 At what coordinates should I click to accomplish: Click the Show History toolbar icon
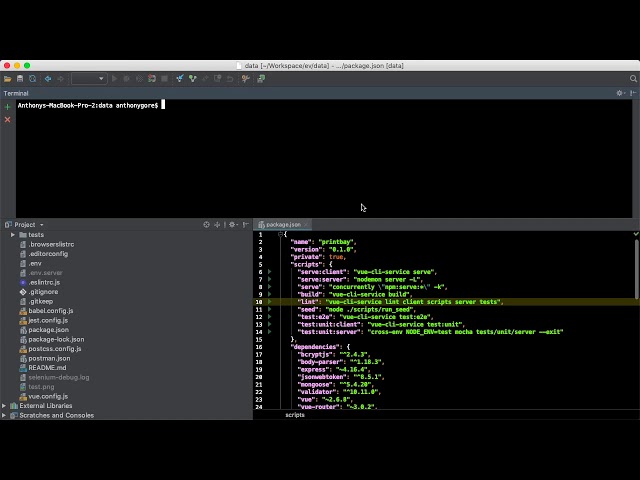pos(218,79)
